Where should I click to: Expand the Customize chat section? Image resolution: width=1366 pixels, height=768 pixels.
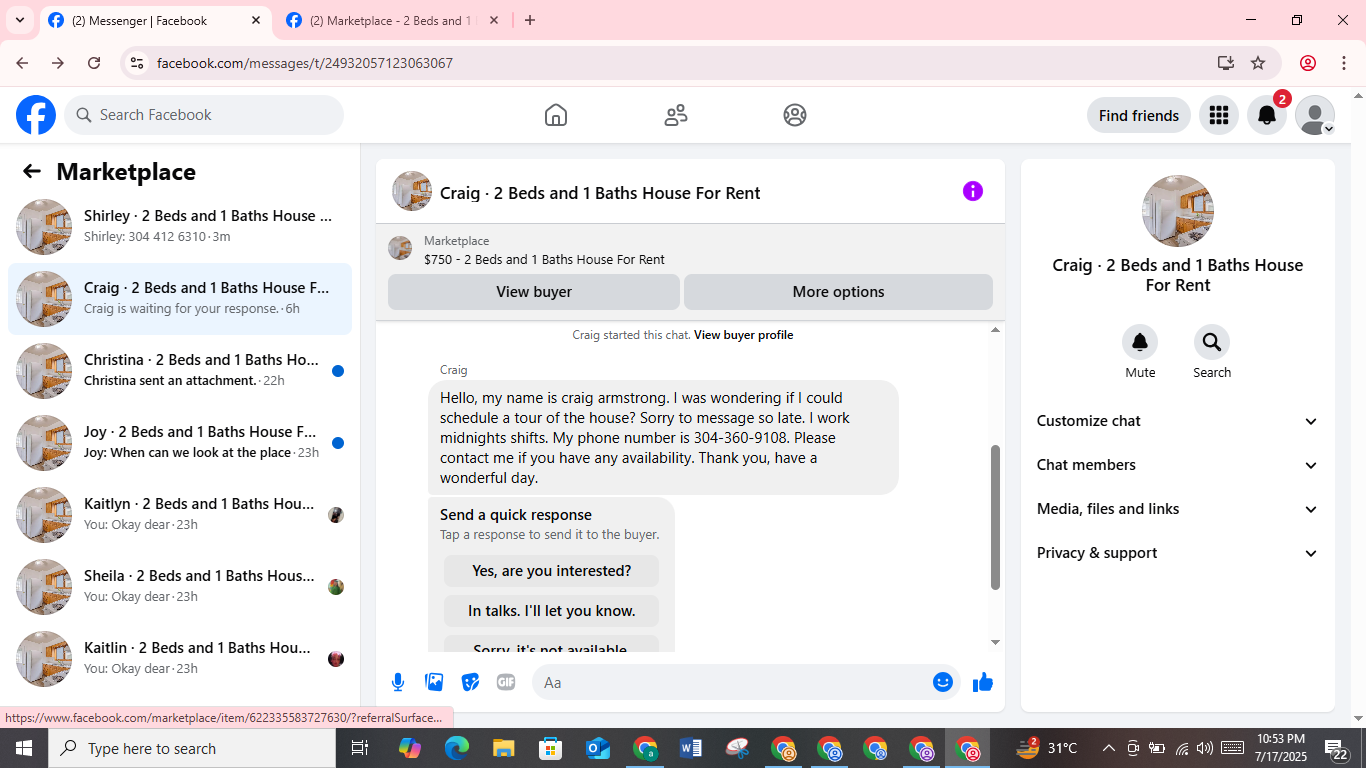click(1178, 421)
